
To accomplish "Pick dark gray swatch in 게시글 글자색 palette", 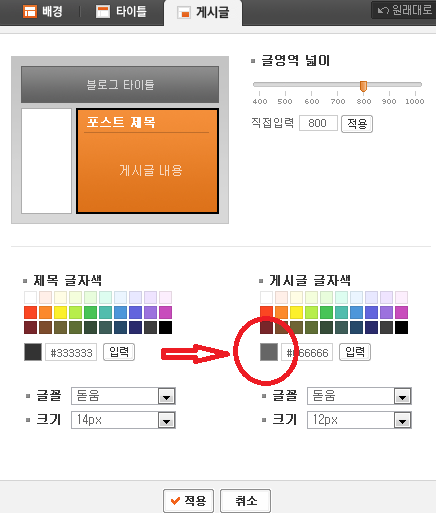I will [386, 328].
